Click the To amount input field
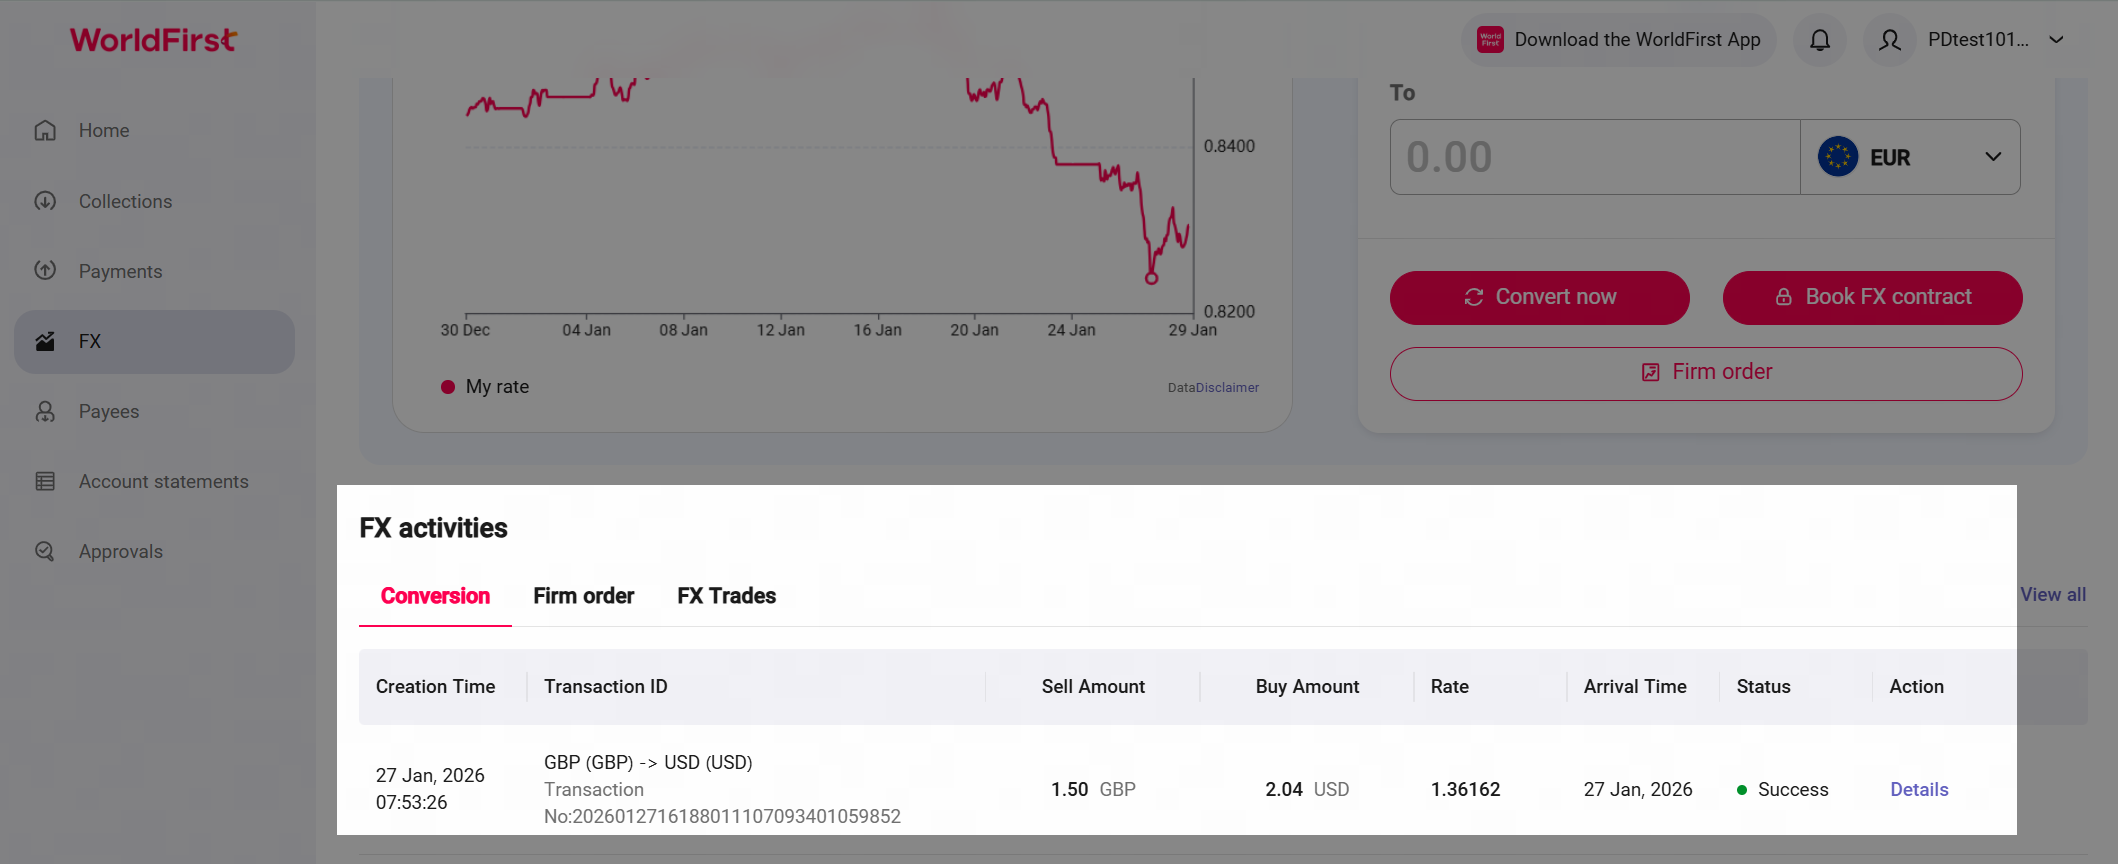 [x=1594, y=158]
